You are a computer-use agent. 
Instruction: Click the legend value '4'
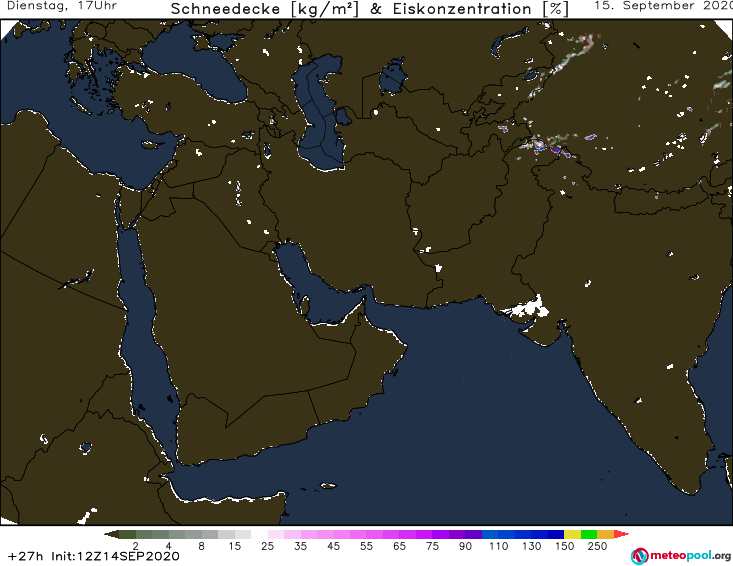coord(169,546)
